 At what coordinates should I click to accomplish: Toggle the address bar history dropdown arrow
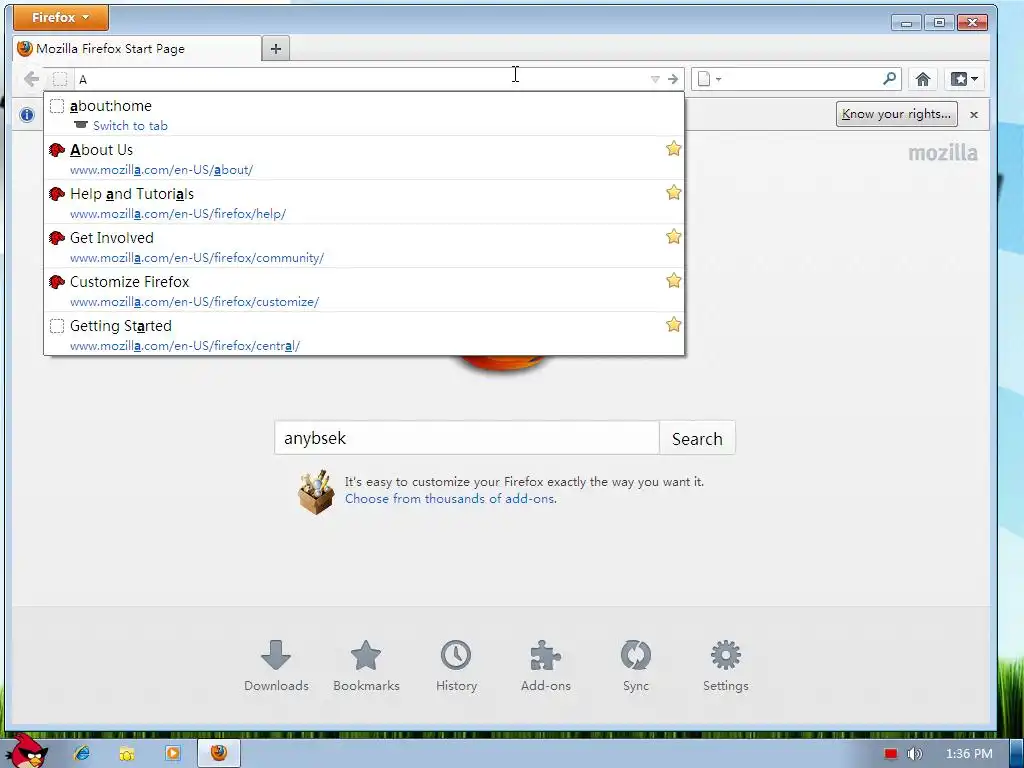(655, 79)
